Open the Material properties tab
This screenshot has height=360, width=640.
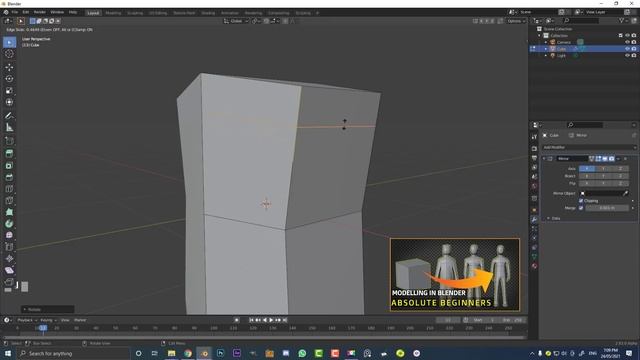[x=534, y=266]
